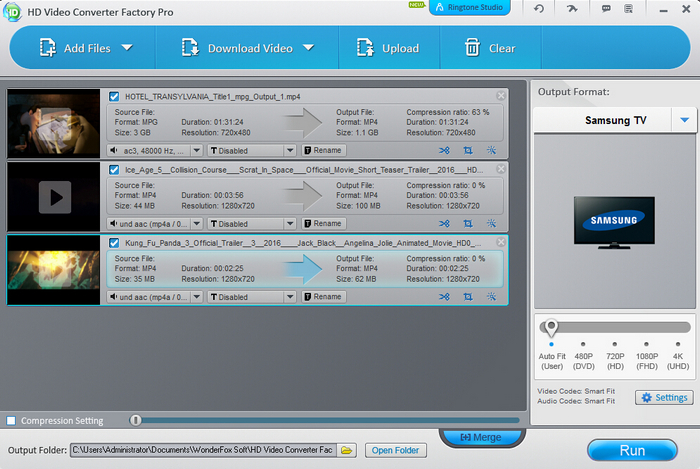Click the audio speaker icon on HOTEL_TRANSYLVANIA row
Screen dimensions: 700x469
pos(114,150)
